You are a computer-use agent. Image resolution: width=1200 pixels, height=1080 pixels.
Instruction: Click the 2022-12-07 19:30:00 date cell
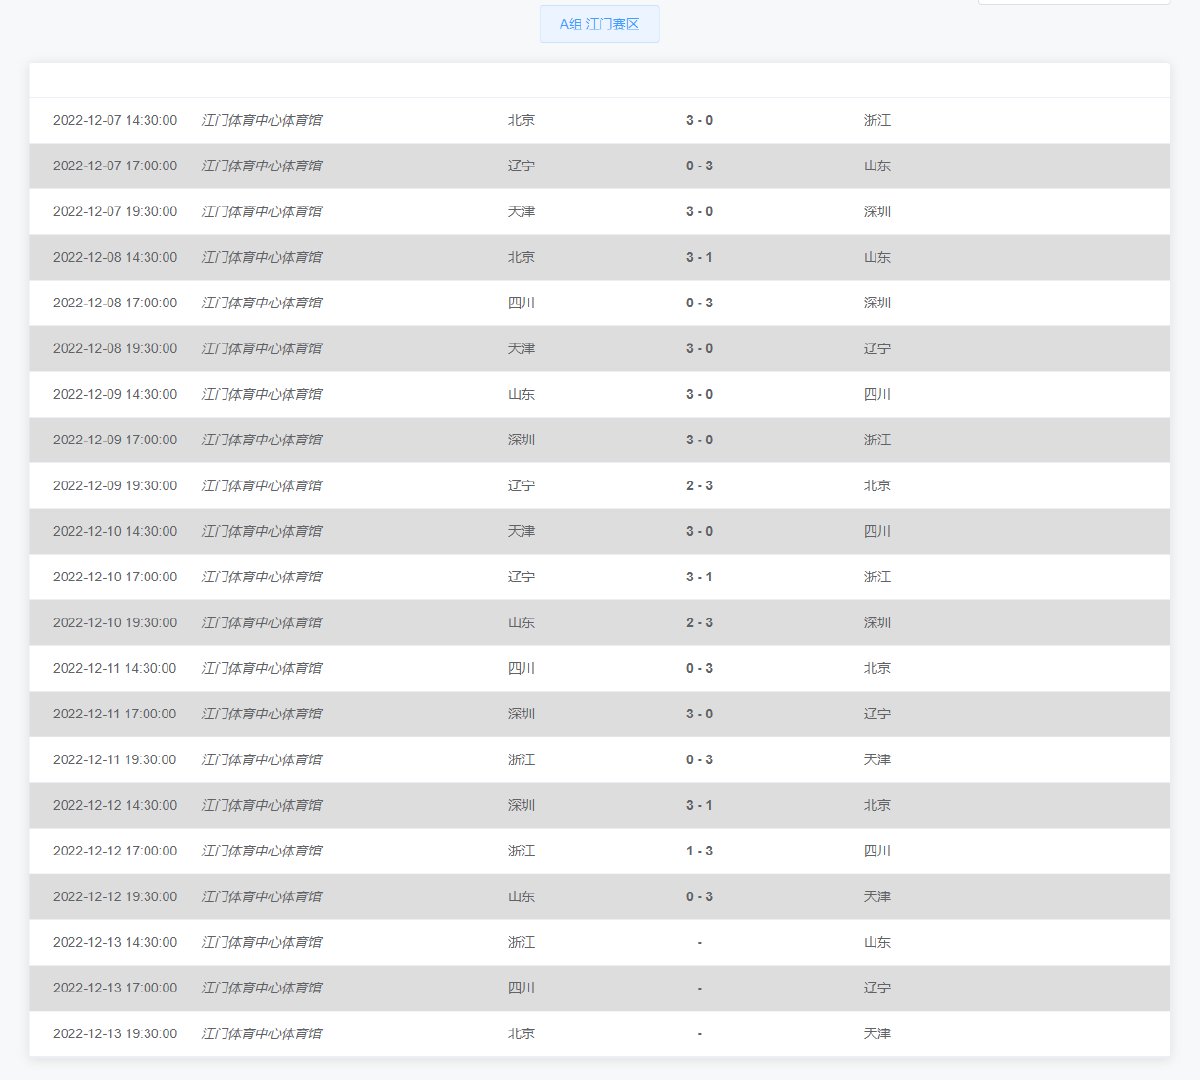[115, 211]
